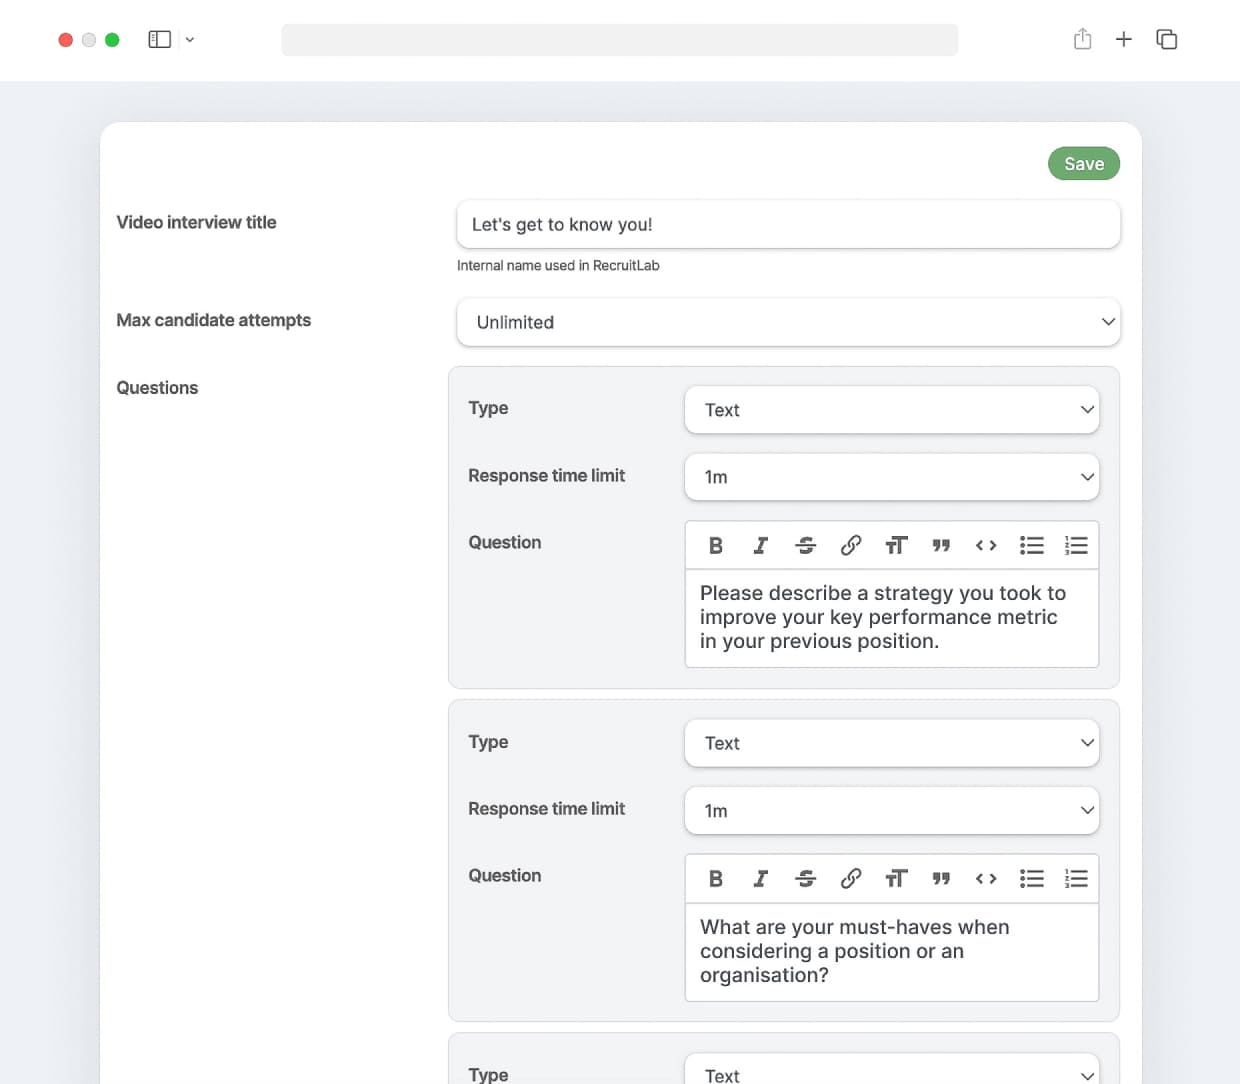
Task: Open a new browser tab with the plus icon
Action: click(x=1124, y=39)
